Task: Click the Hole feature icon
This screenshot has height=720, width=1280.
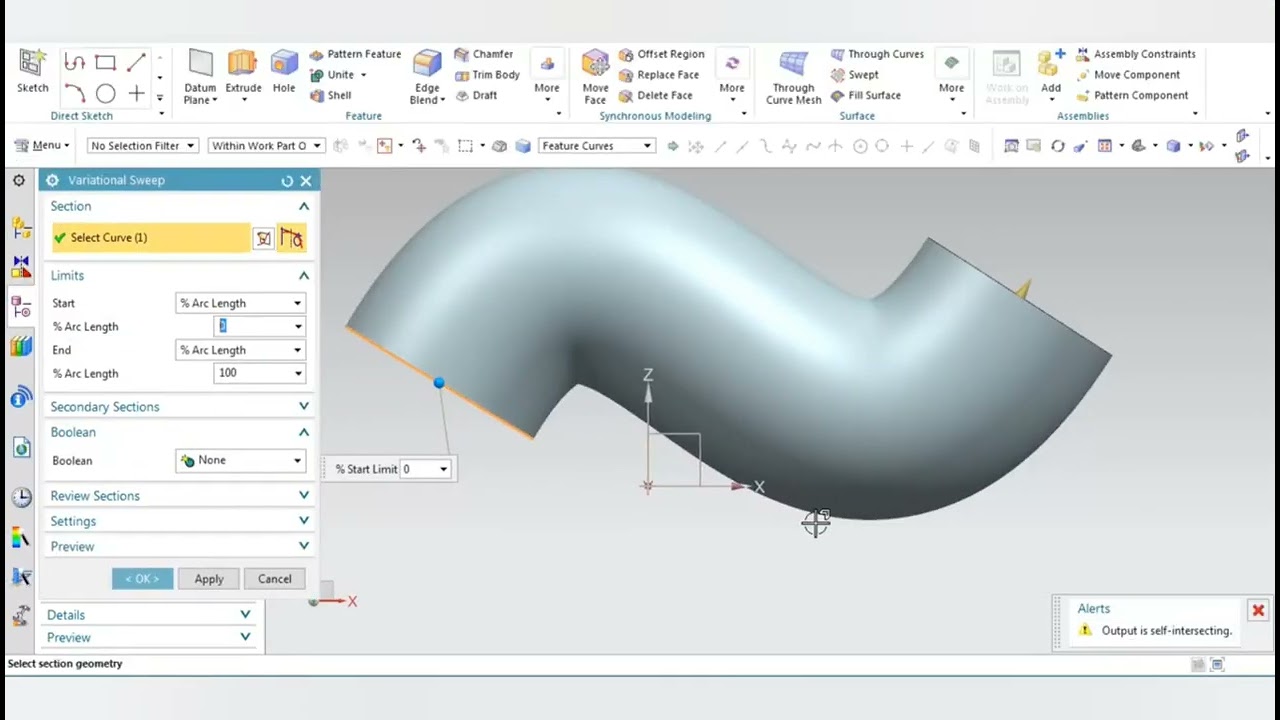Action: pos(284,71)
